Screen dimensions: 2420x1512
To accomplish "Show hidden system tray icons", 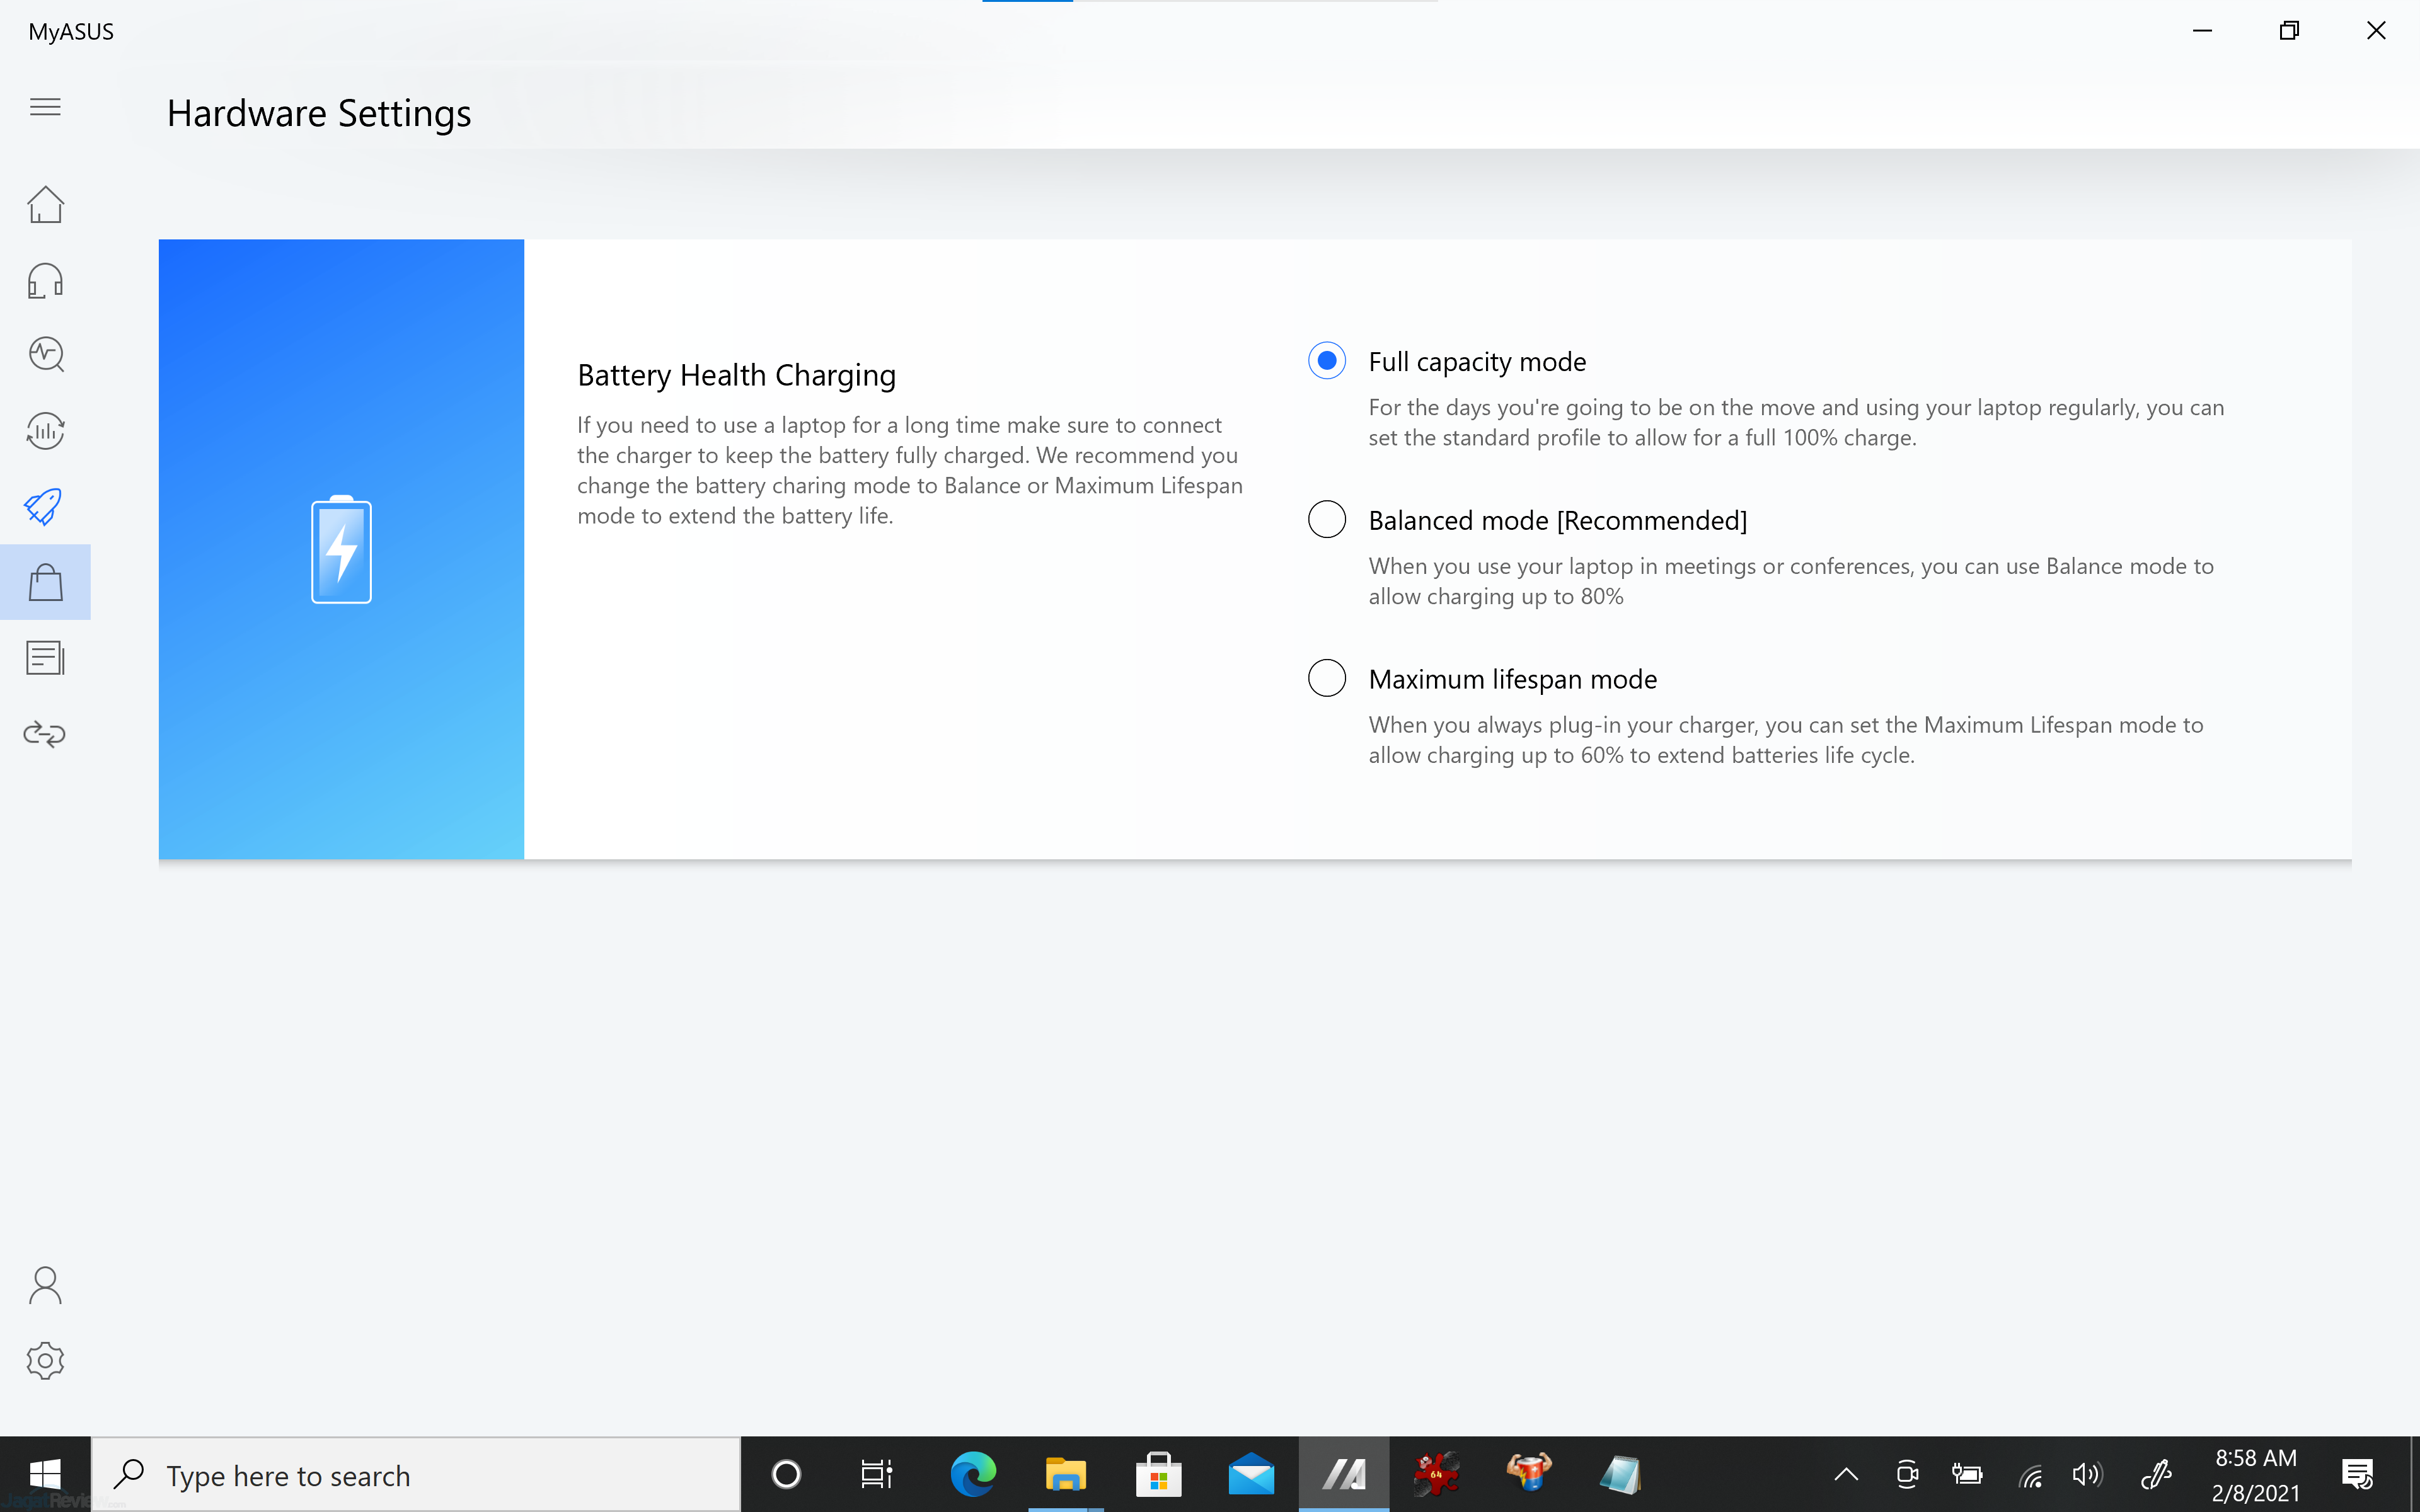I will (1846, 1474).
